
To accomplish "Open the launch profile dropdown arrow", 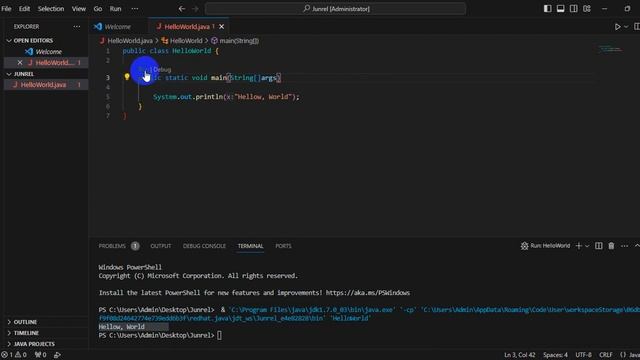I will click(587, 246).
